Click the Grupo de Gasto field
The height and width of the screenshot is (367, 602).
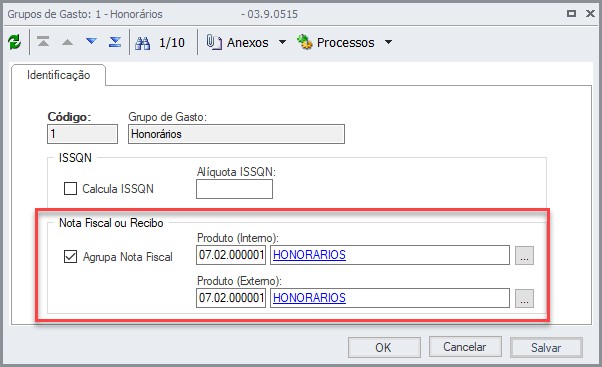coord(236,134)
